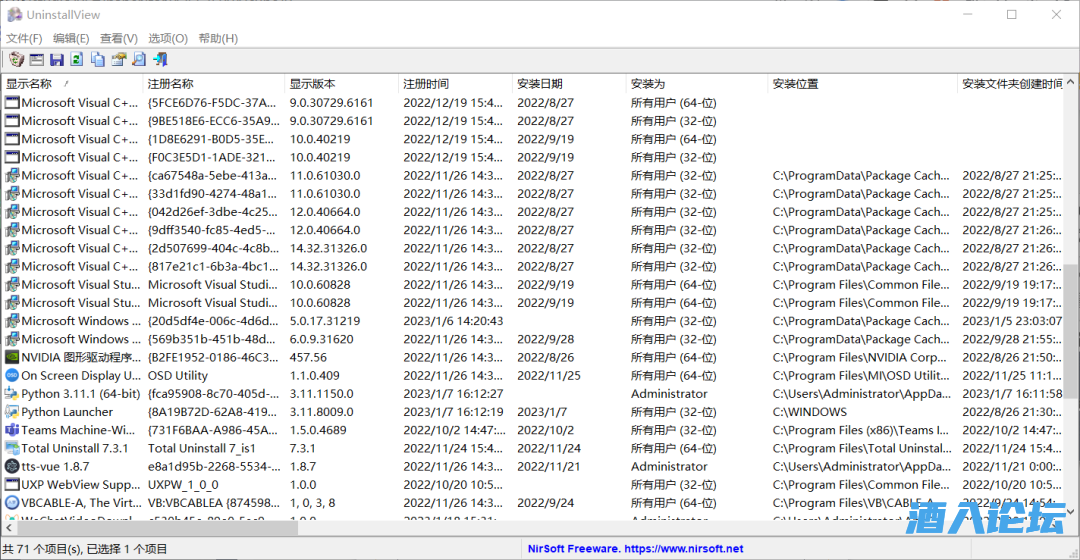Open the 帮助(H) menu
The image size is (1080, 560).
(218, 38)
